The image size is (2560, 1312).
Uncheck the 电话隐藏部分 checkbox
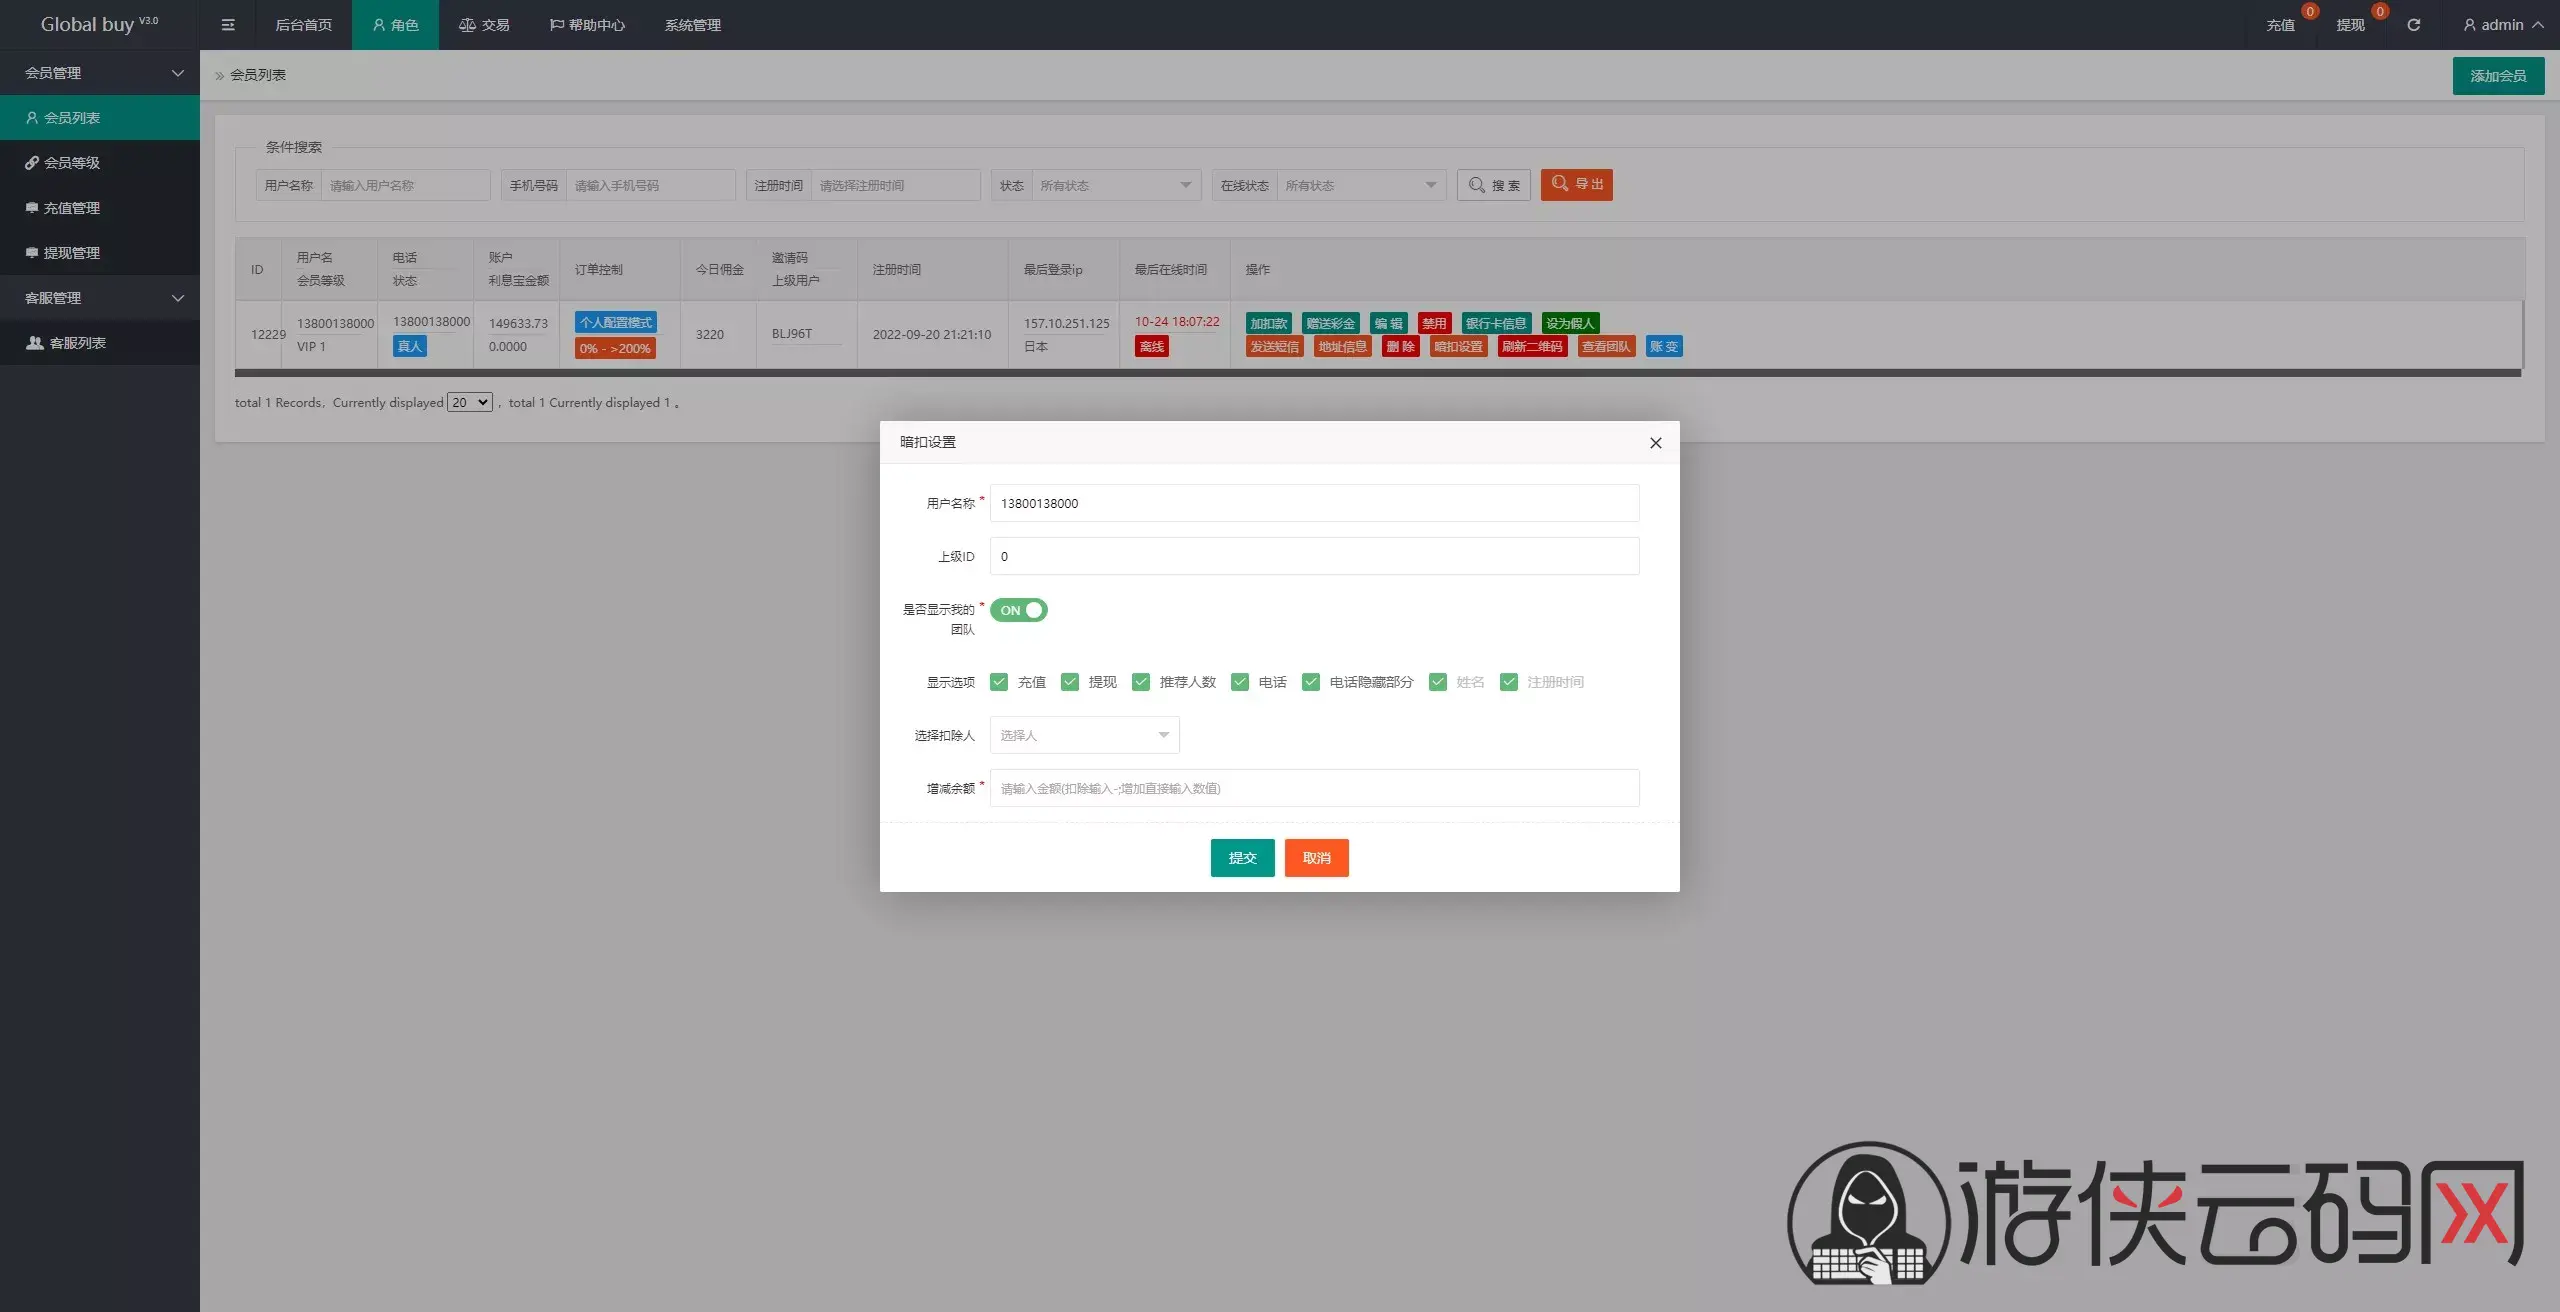tap(1311, 682)
